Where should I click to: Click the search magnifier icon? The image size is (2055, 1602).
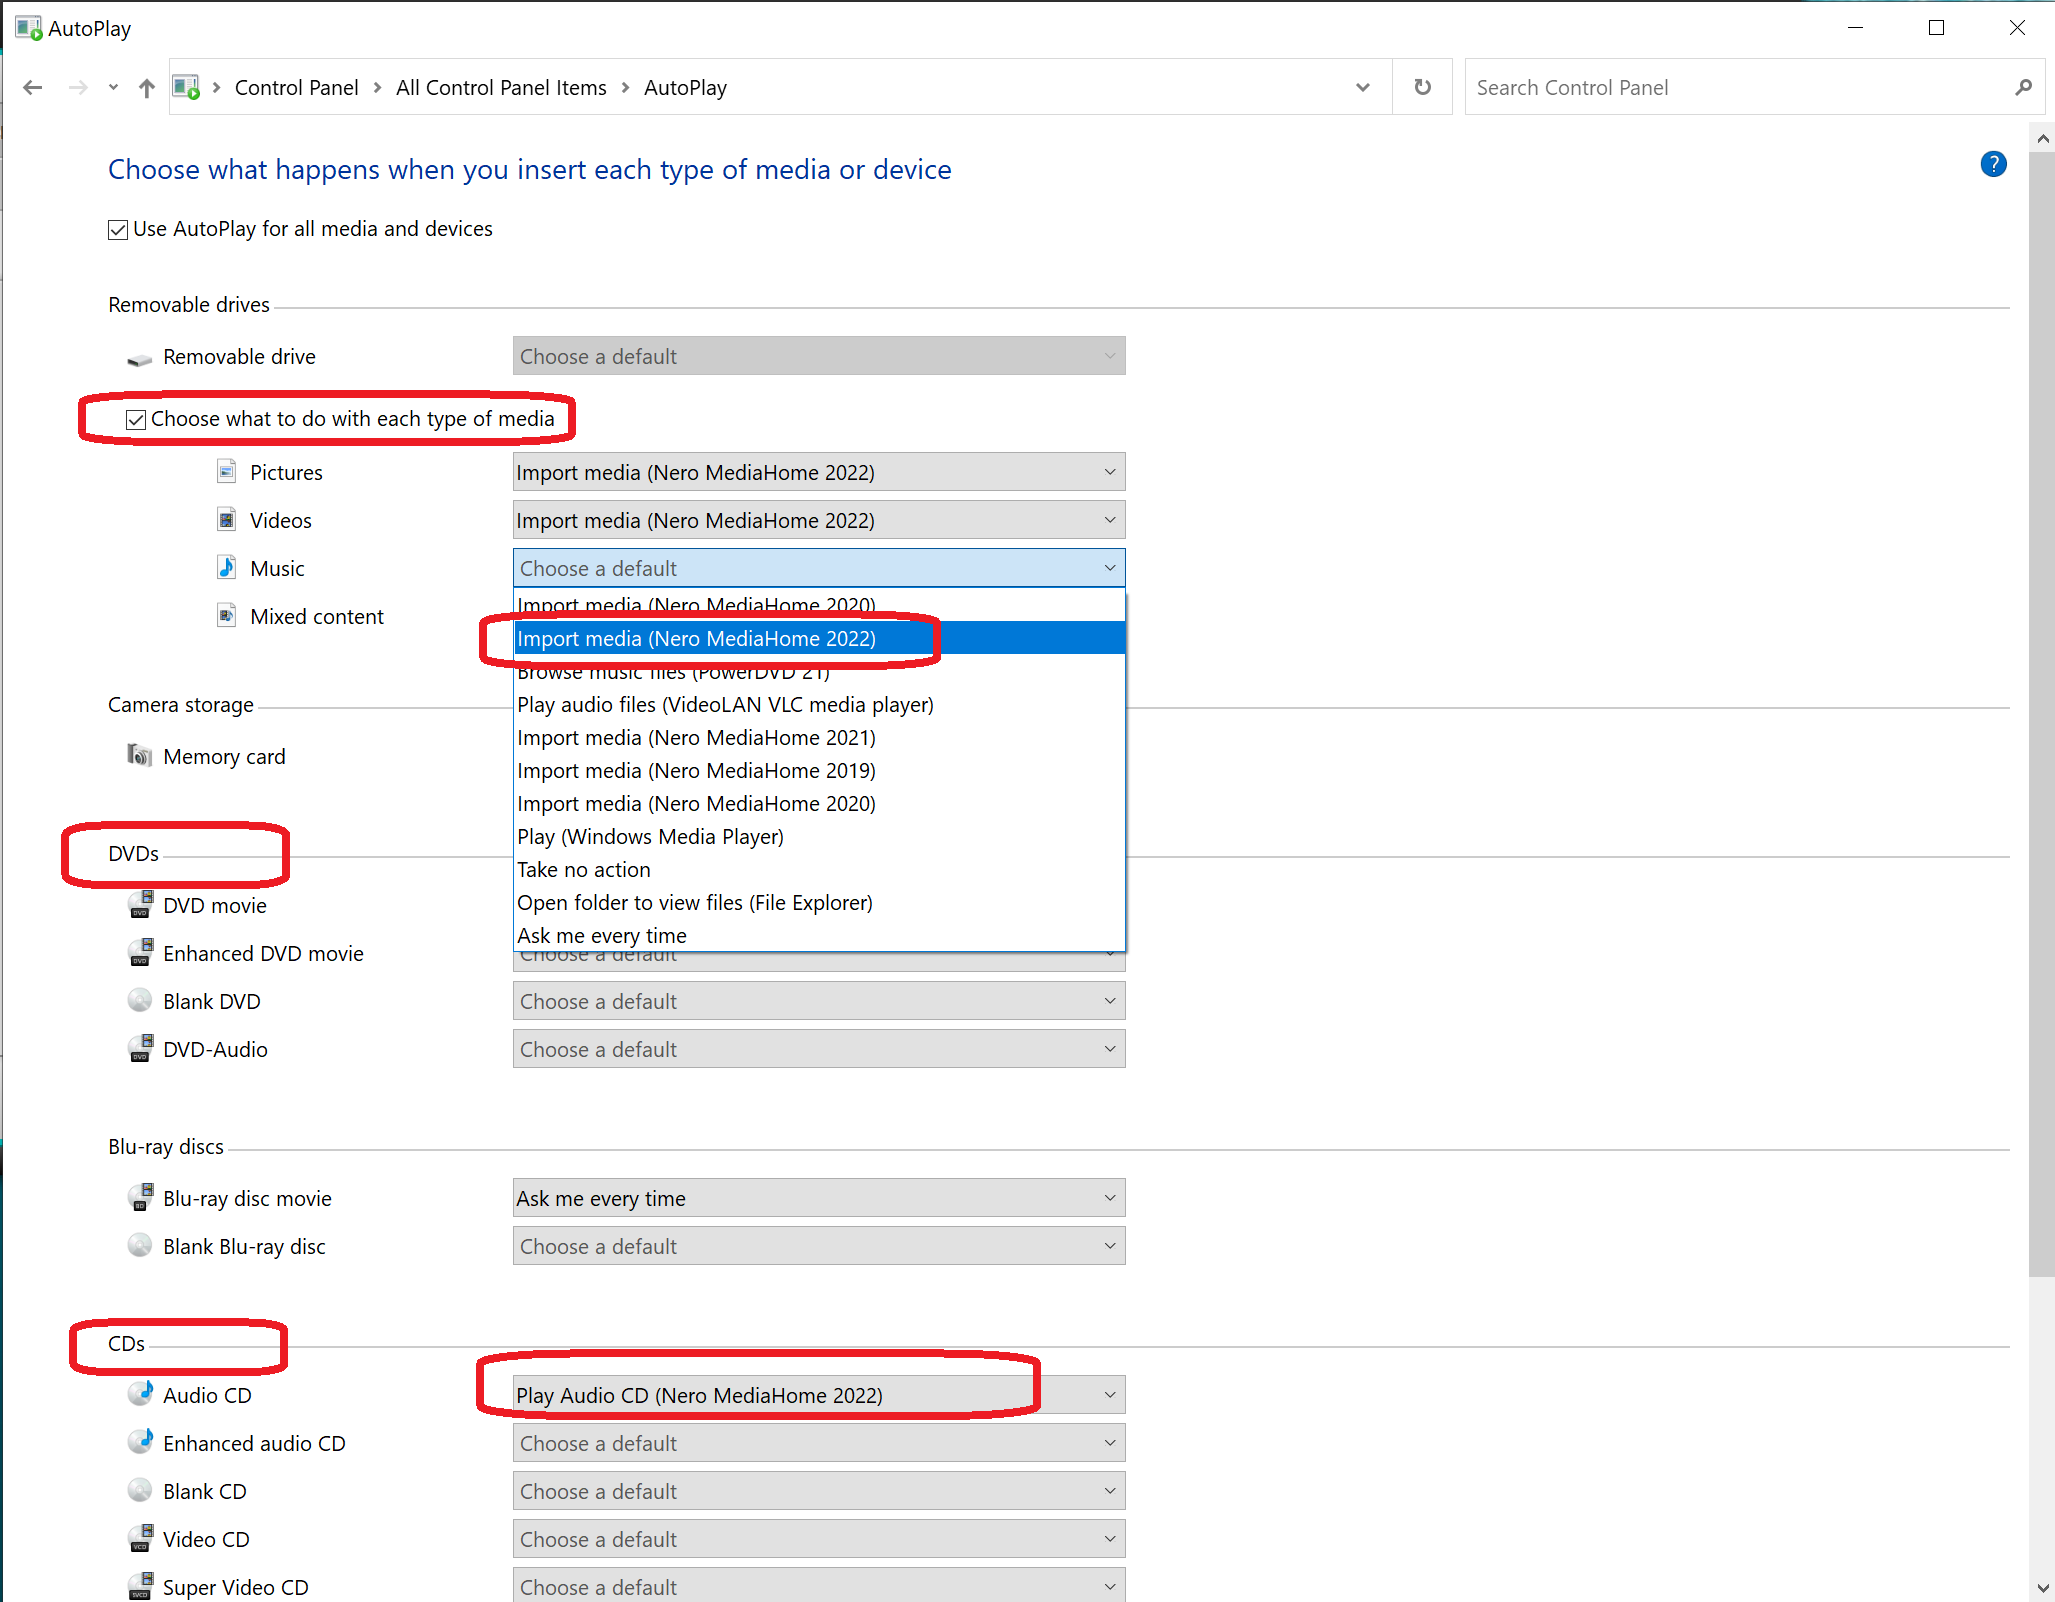[x=2023, y=88]
